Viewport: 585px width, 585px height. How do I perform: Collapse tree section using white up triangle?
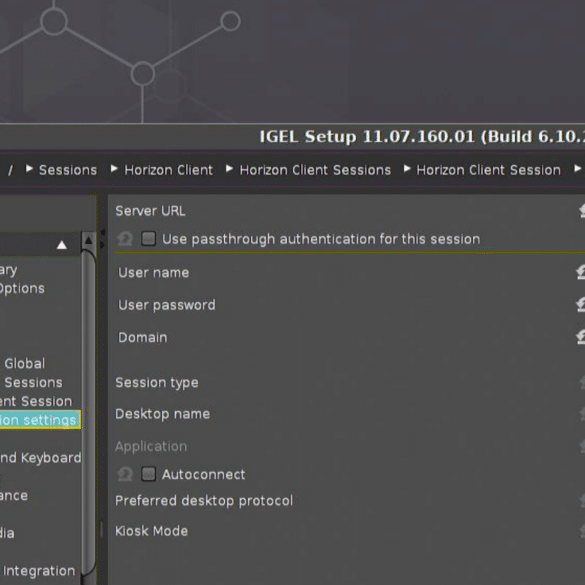click(62, 245)
